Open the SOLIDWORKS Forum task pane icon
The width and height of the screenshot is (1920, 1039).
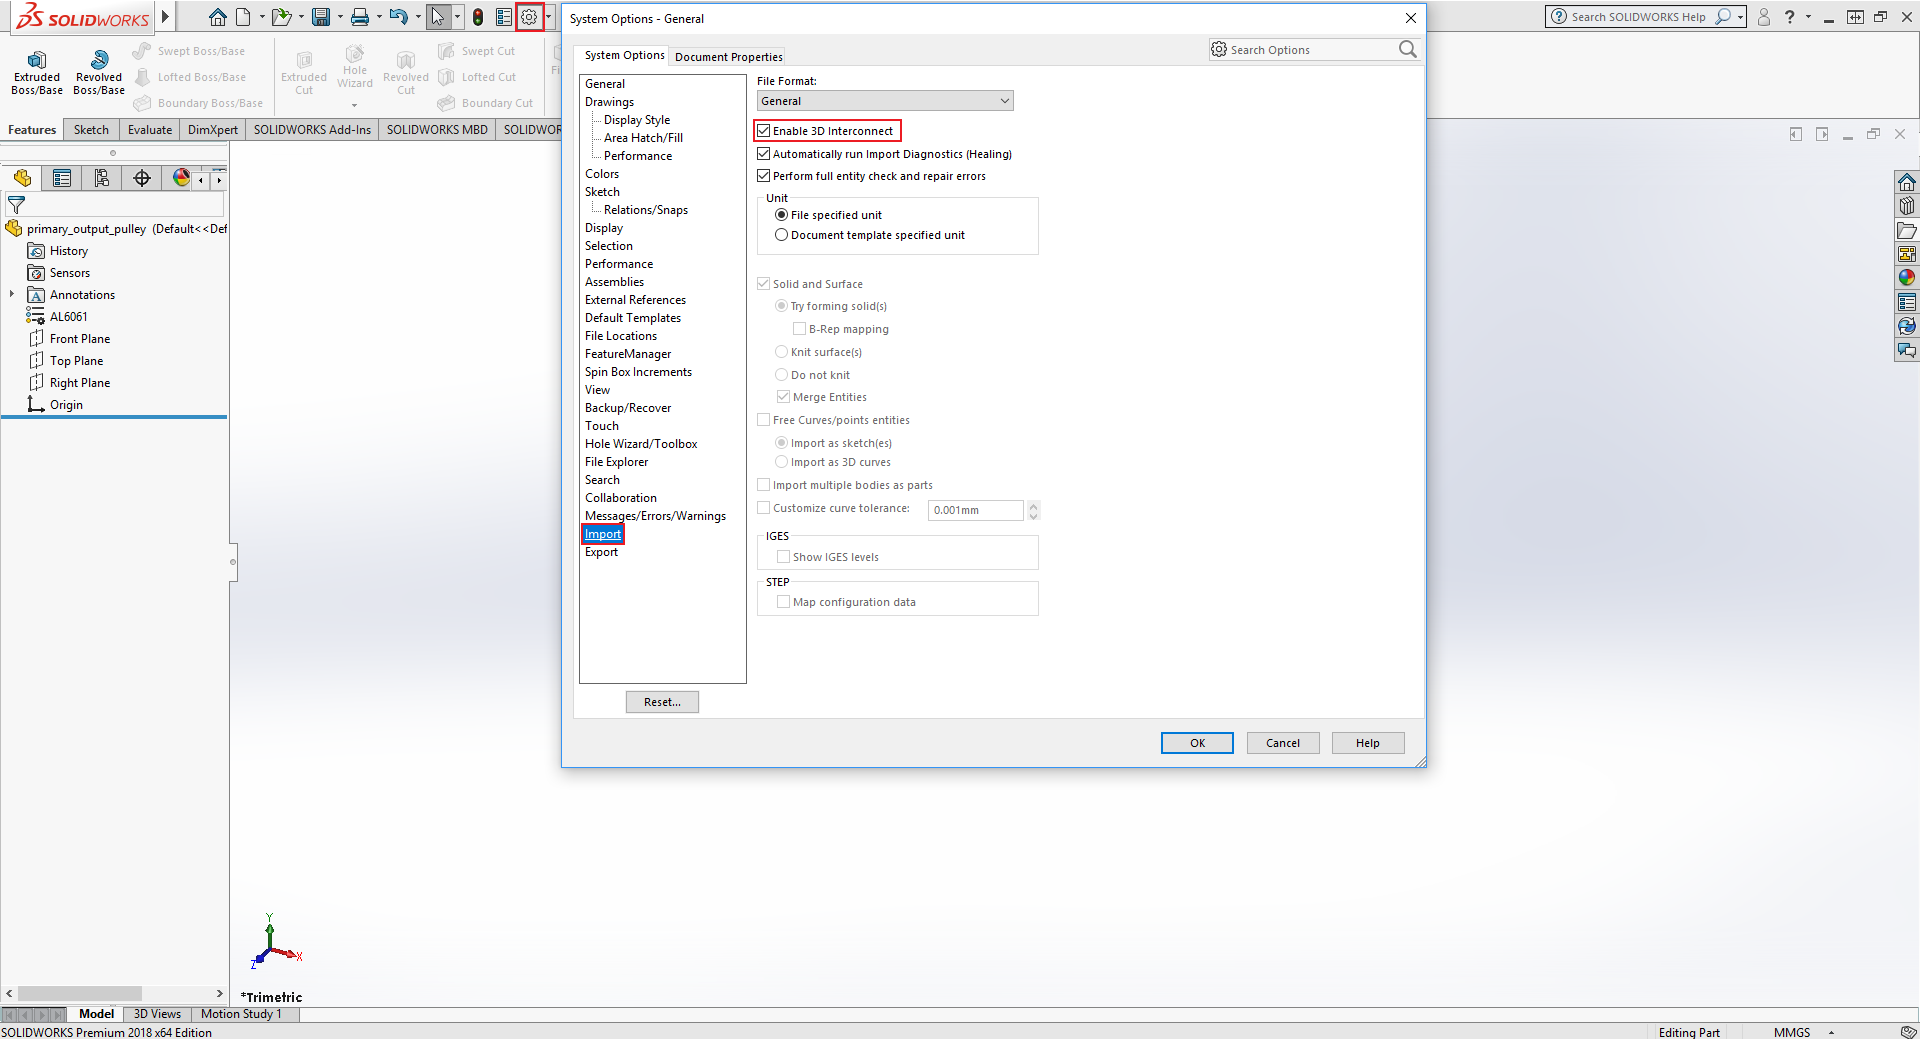coord(1907,351)
